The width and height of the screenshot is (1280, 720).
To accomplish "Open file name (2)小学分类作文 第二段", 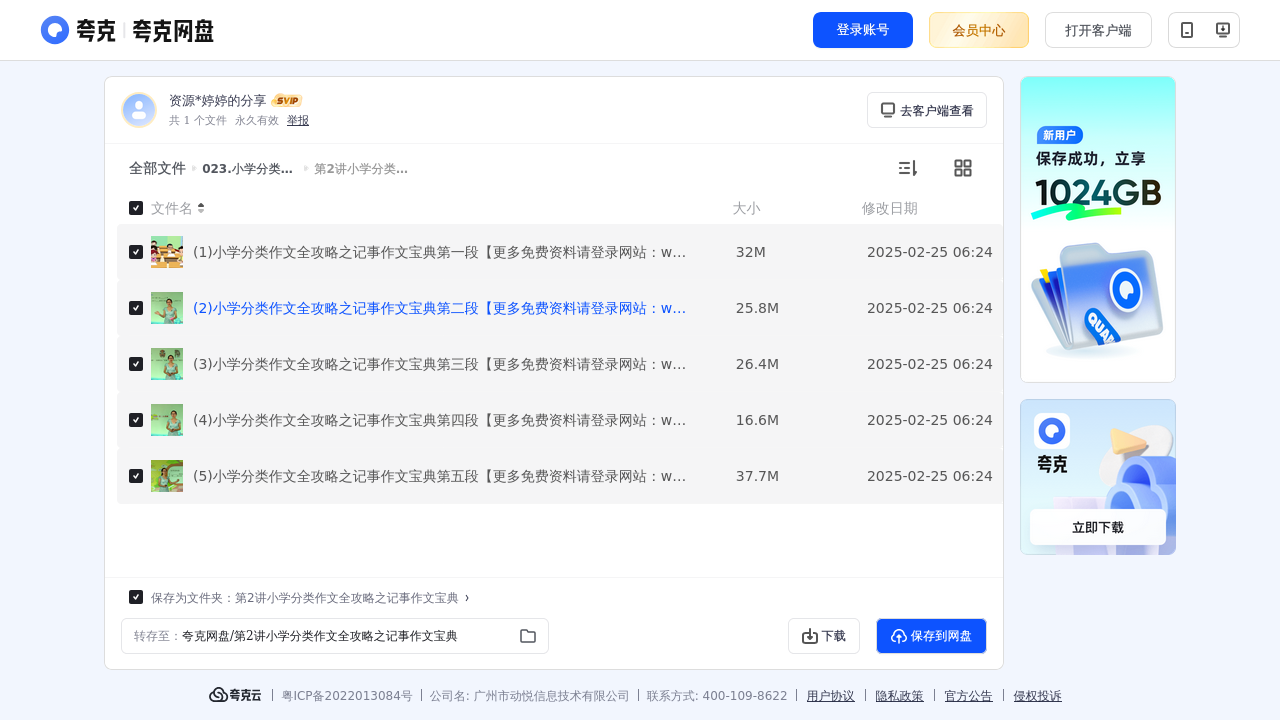I will tap(439, 308).
